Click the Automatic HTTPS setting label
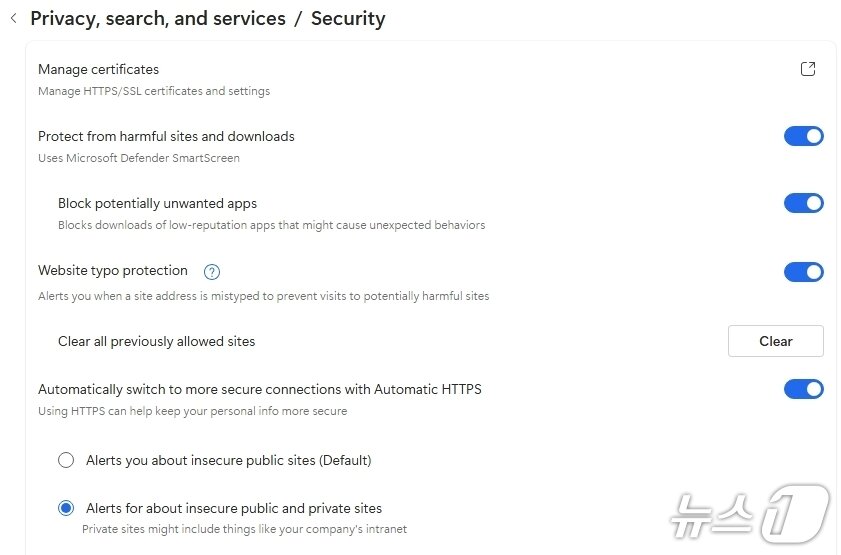This screenshot has width=841, height=555. [260, 389]
